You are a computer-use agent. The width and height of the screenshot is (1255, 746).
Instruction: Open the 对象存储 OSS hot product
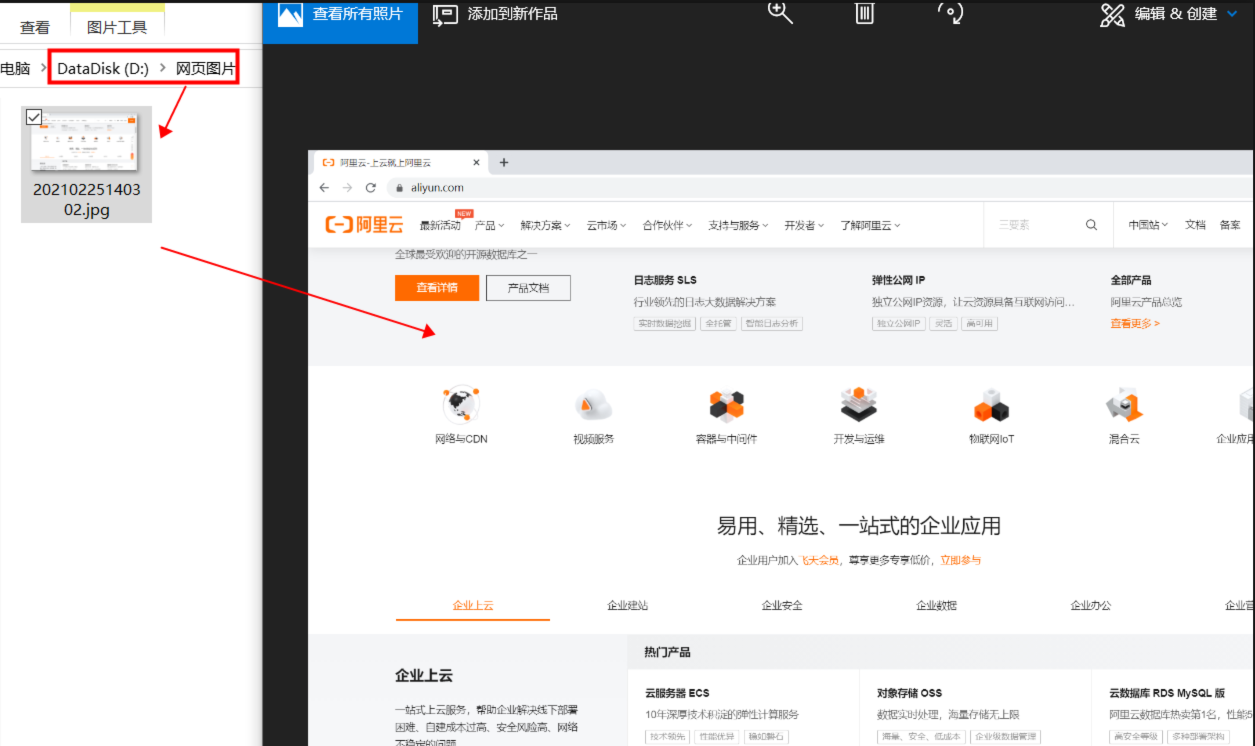point(909,693)
